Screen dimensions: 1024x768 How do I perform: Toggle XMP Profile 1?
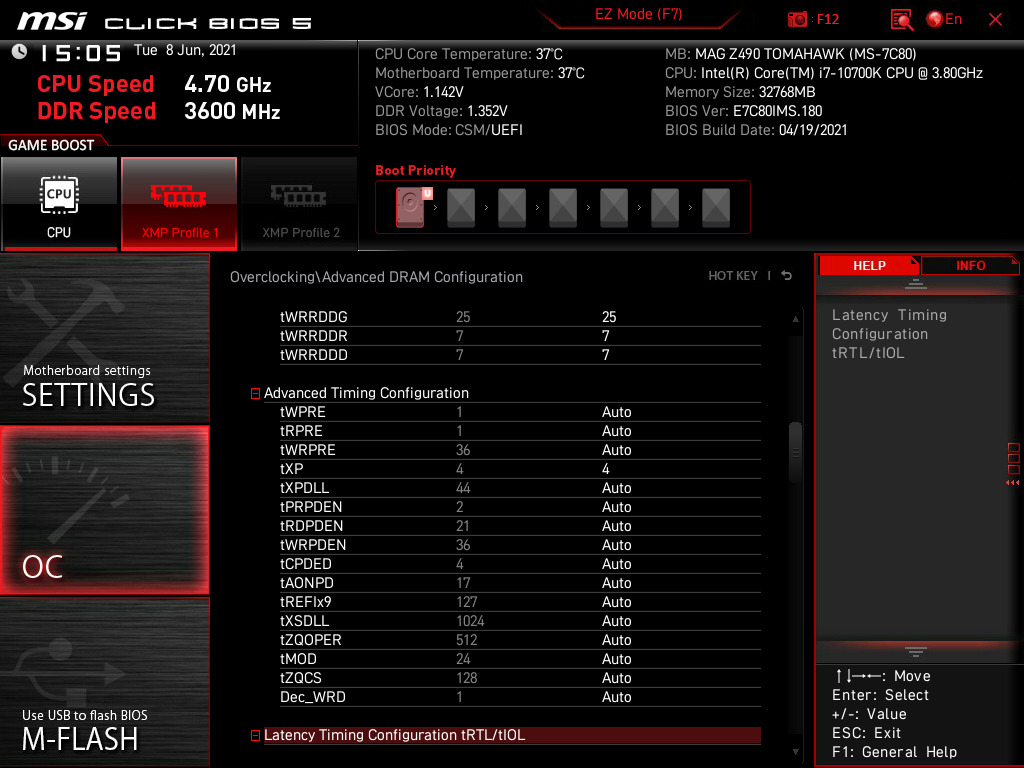(179, 204)
